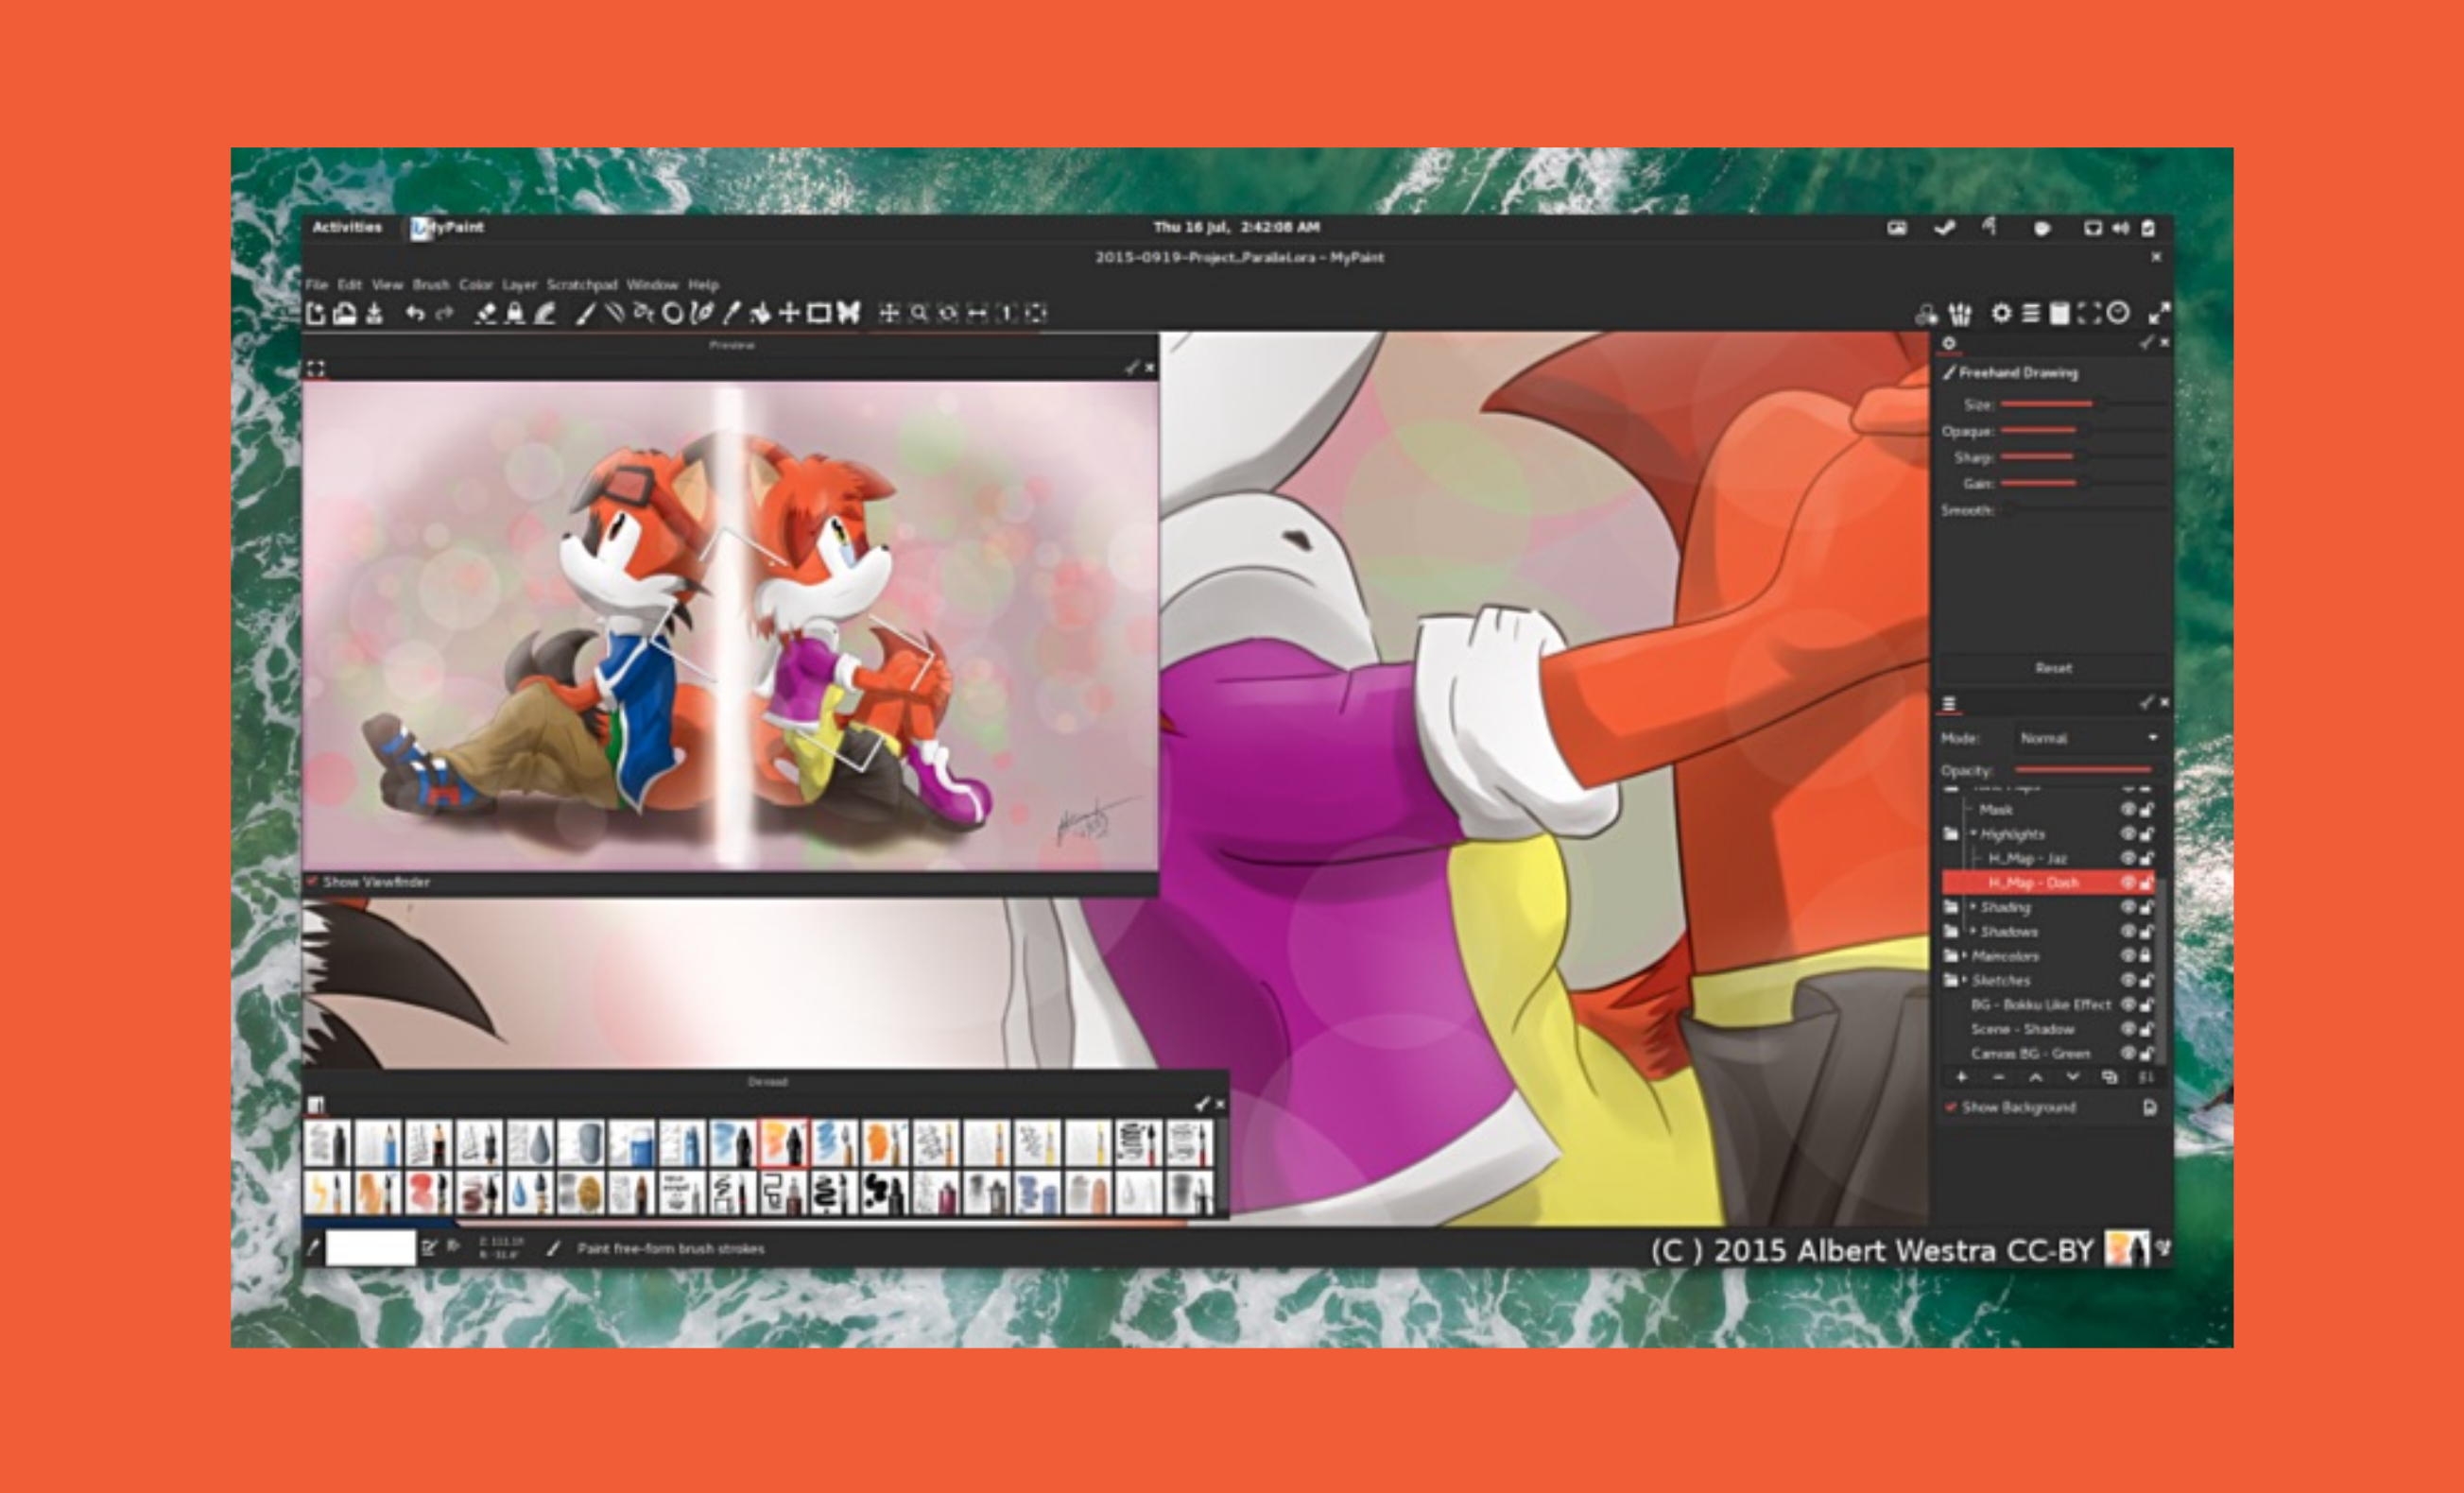
Task: Click the New document toolbar icon
Action: point(316,313)
